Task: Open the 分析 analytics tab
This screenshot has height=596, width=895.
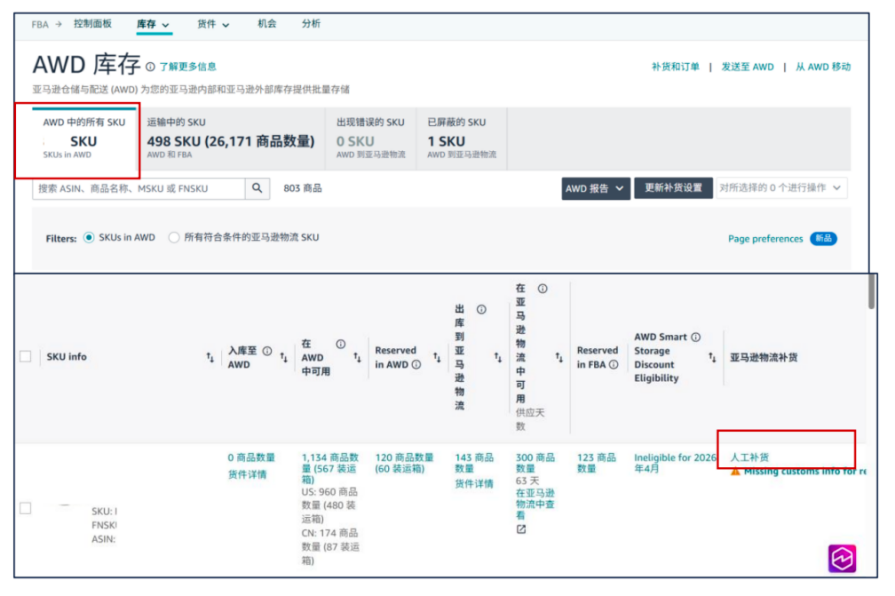Action: tap(311, 23)
